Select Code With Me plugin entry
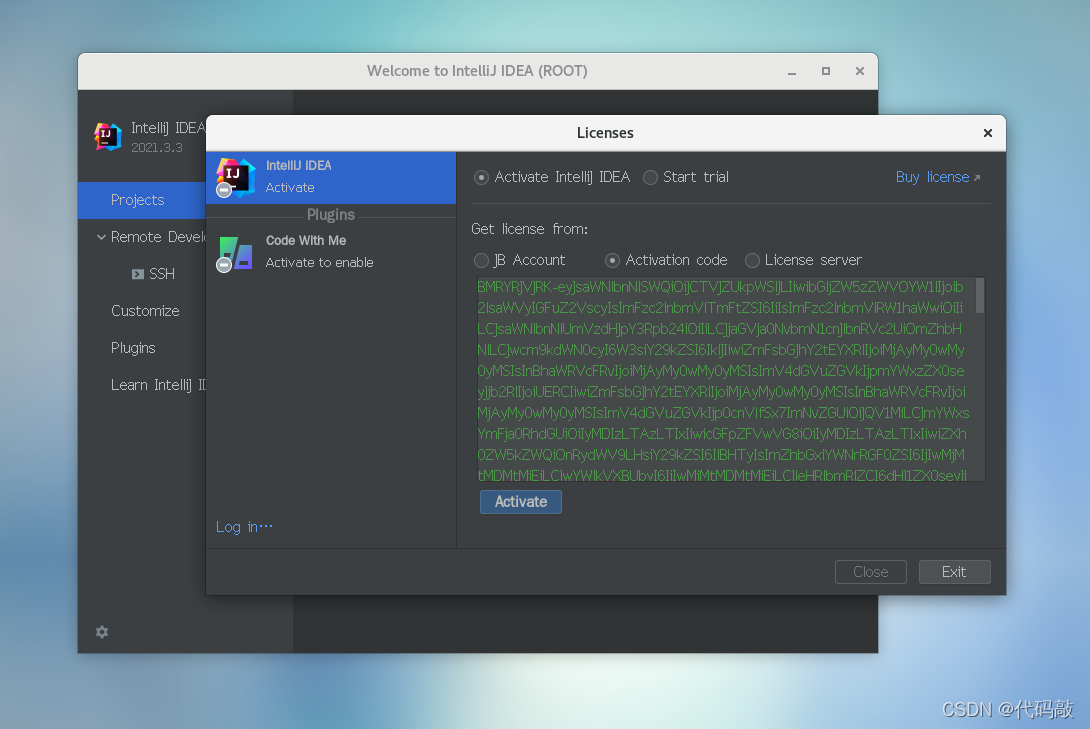 tap(331, 252)
